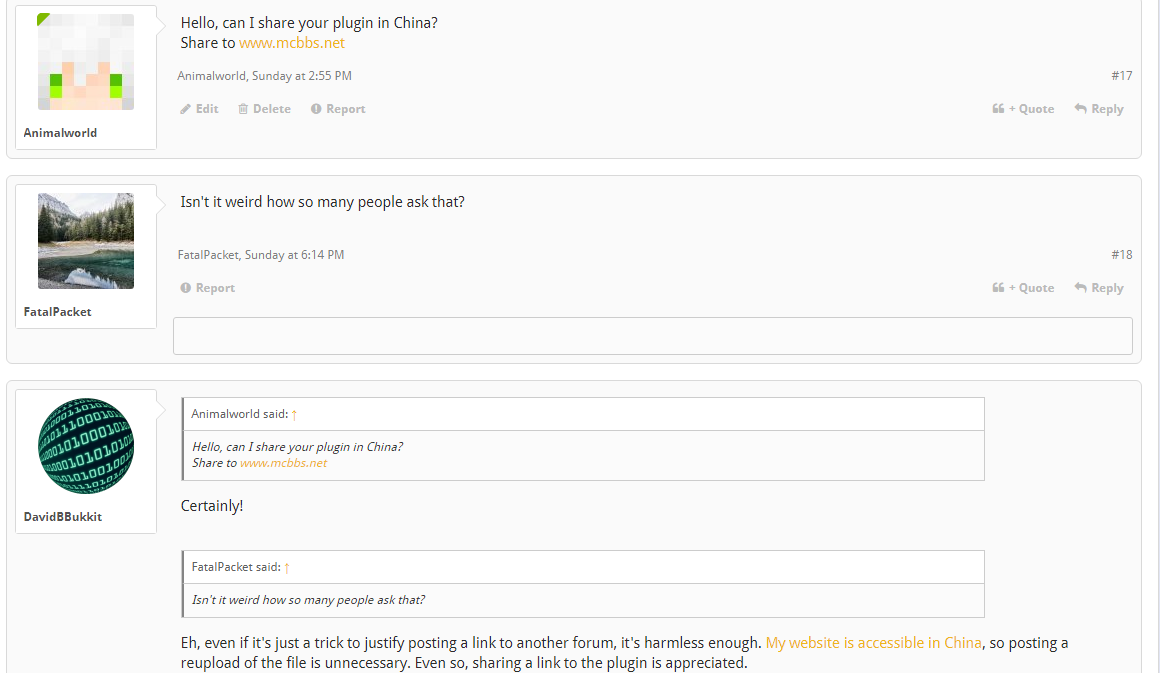Open DavidBBukkit's binary globe avatar
Screen dimensions: 1160x673
(86, 446)
